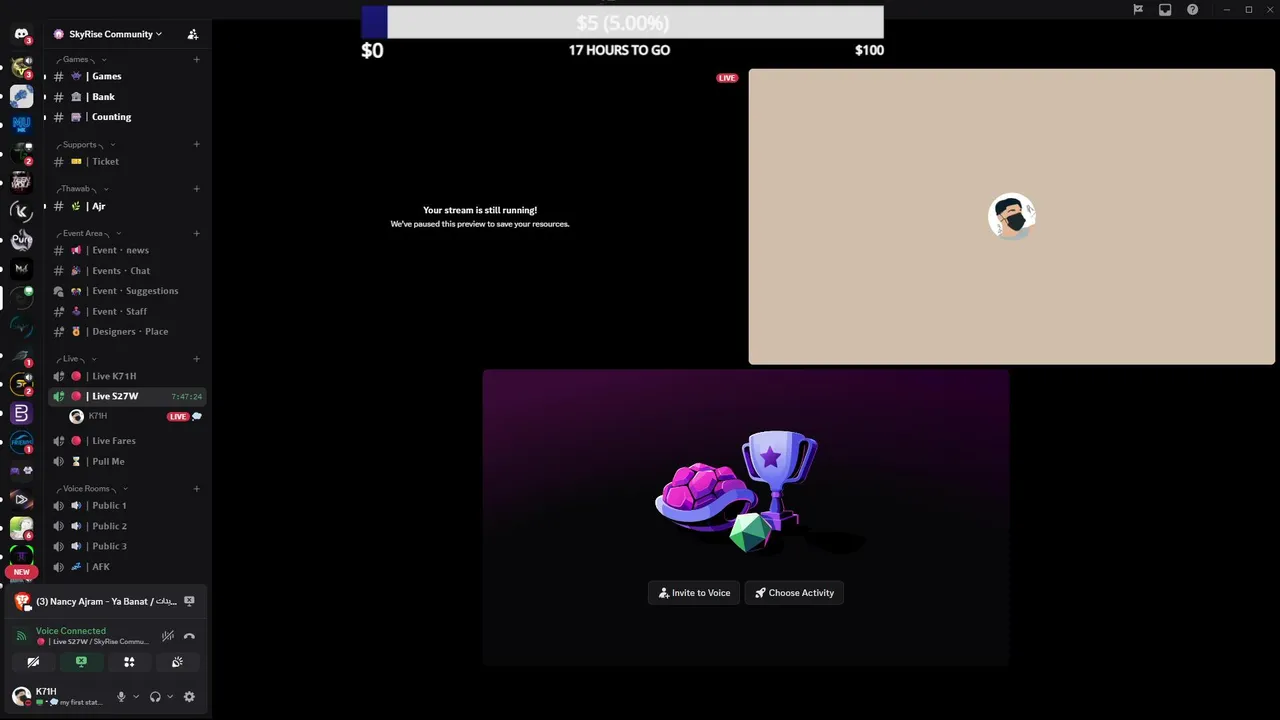Open the Events Chat channel
The image size is (1280, 720).
[x=126, y=271]
